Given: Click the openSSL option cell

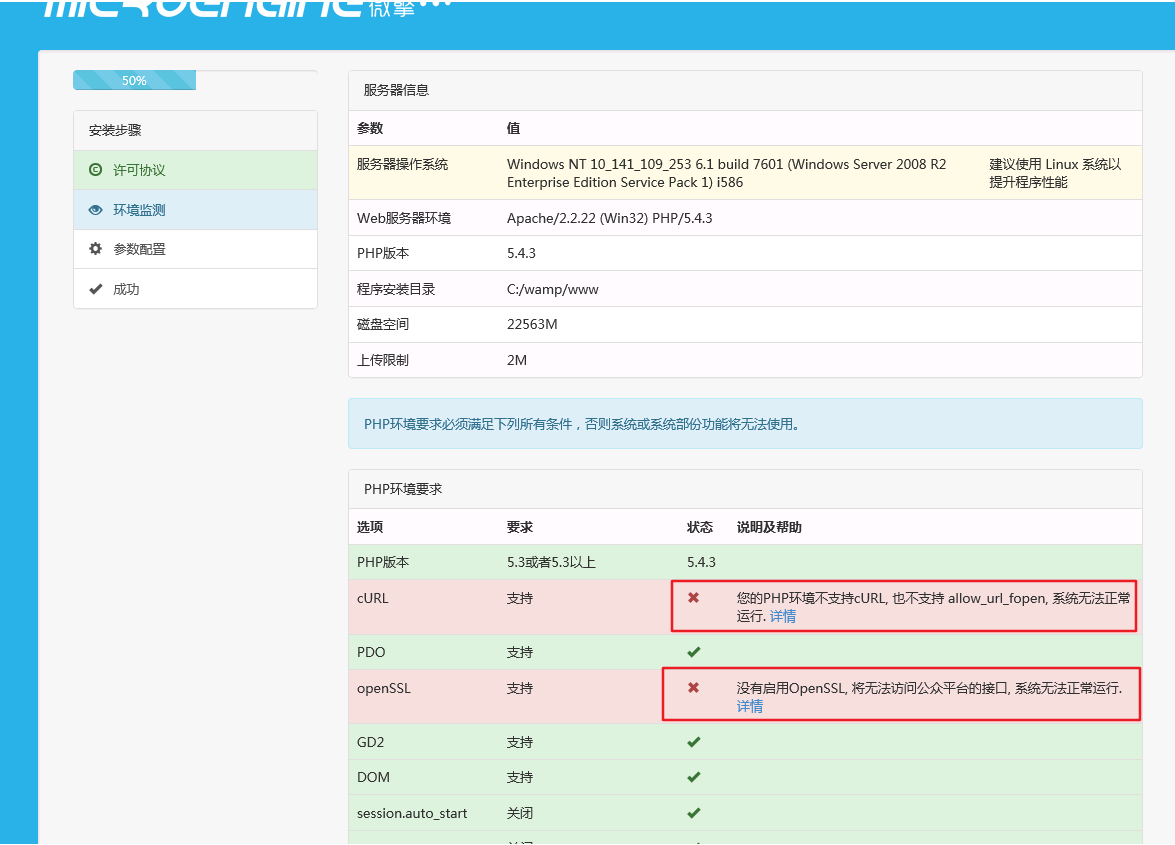Looking at the screenshot, I should coord(384,688).
